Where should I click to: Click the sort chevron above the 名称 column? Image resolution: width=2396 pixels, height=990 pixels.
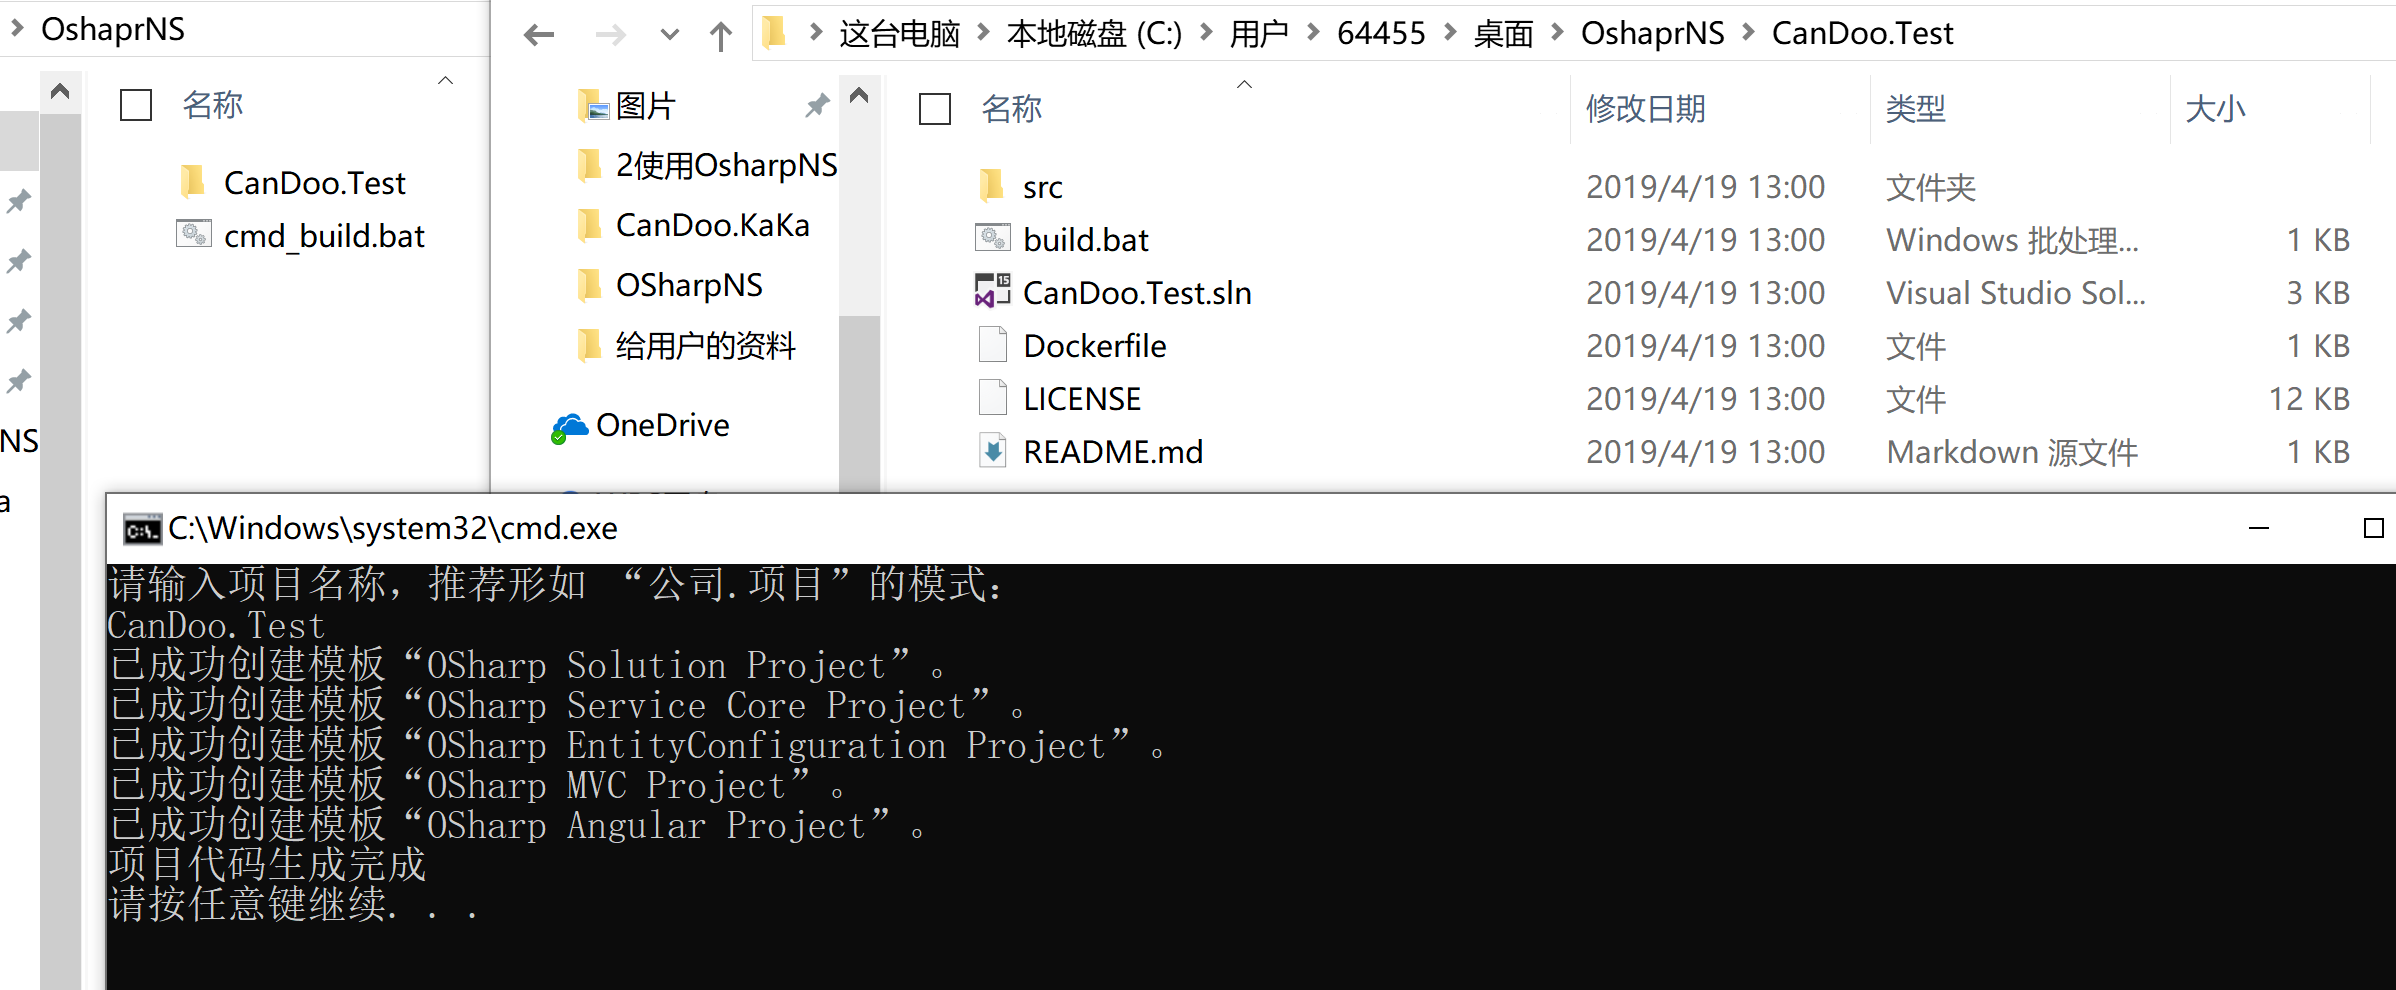coord(1245,86)
